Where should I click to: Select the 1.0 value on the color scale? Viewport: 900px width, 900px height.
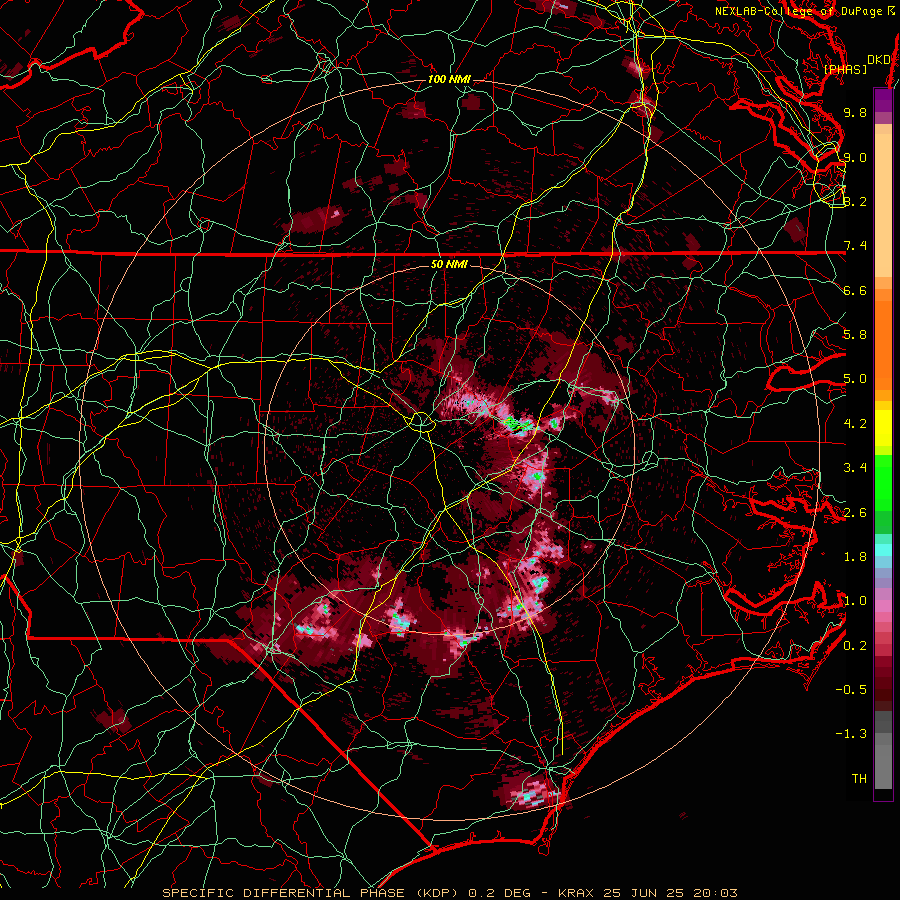(x=855, y=601)
